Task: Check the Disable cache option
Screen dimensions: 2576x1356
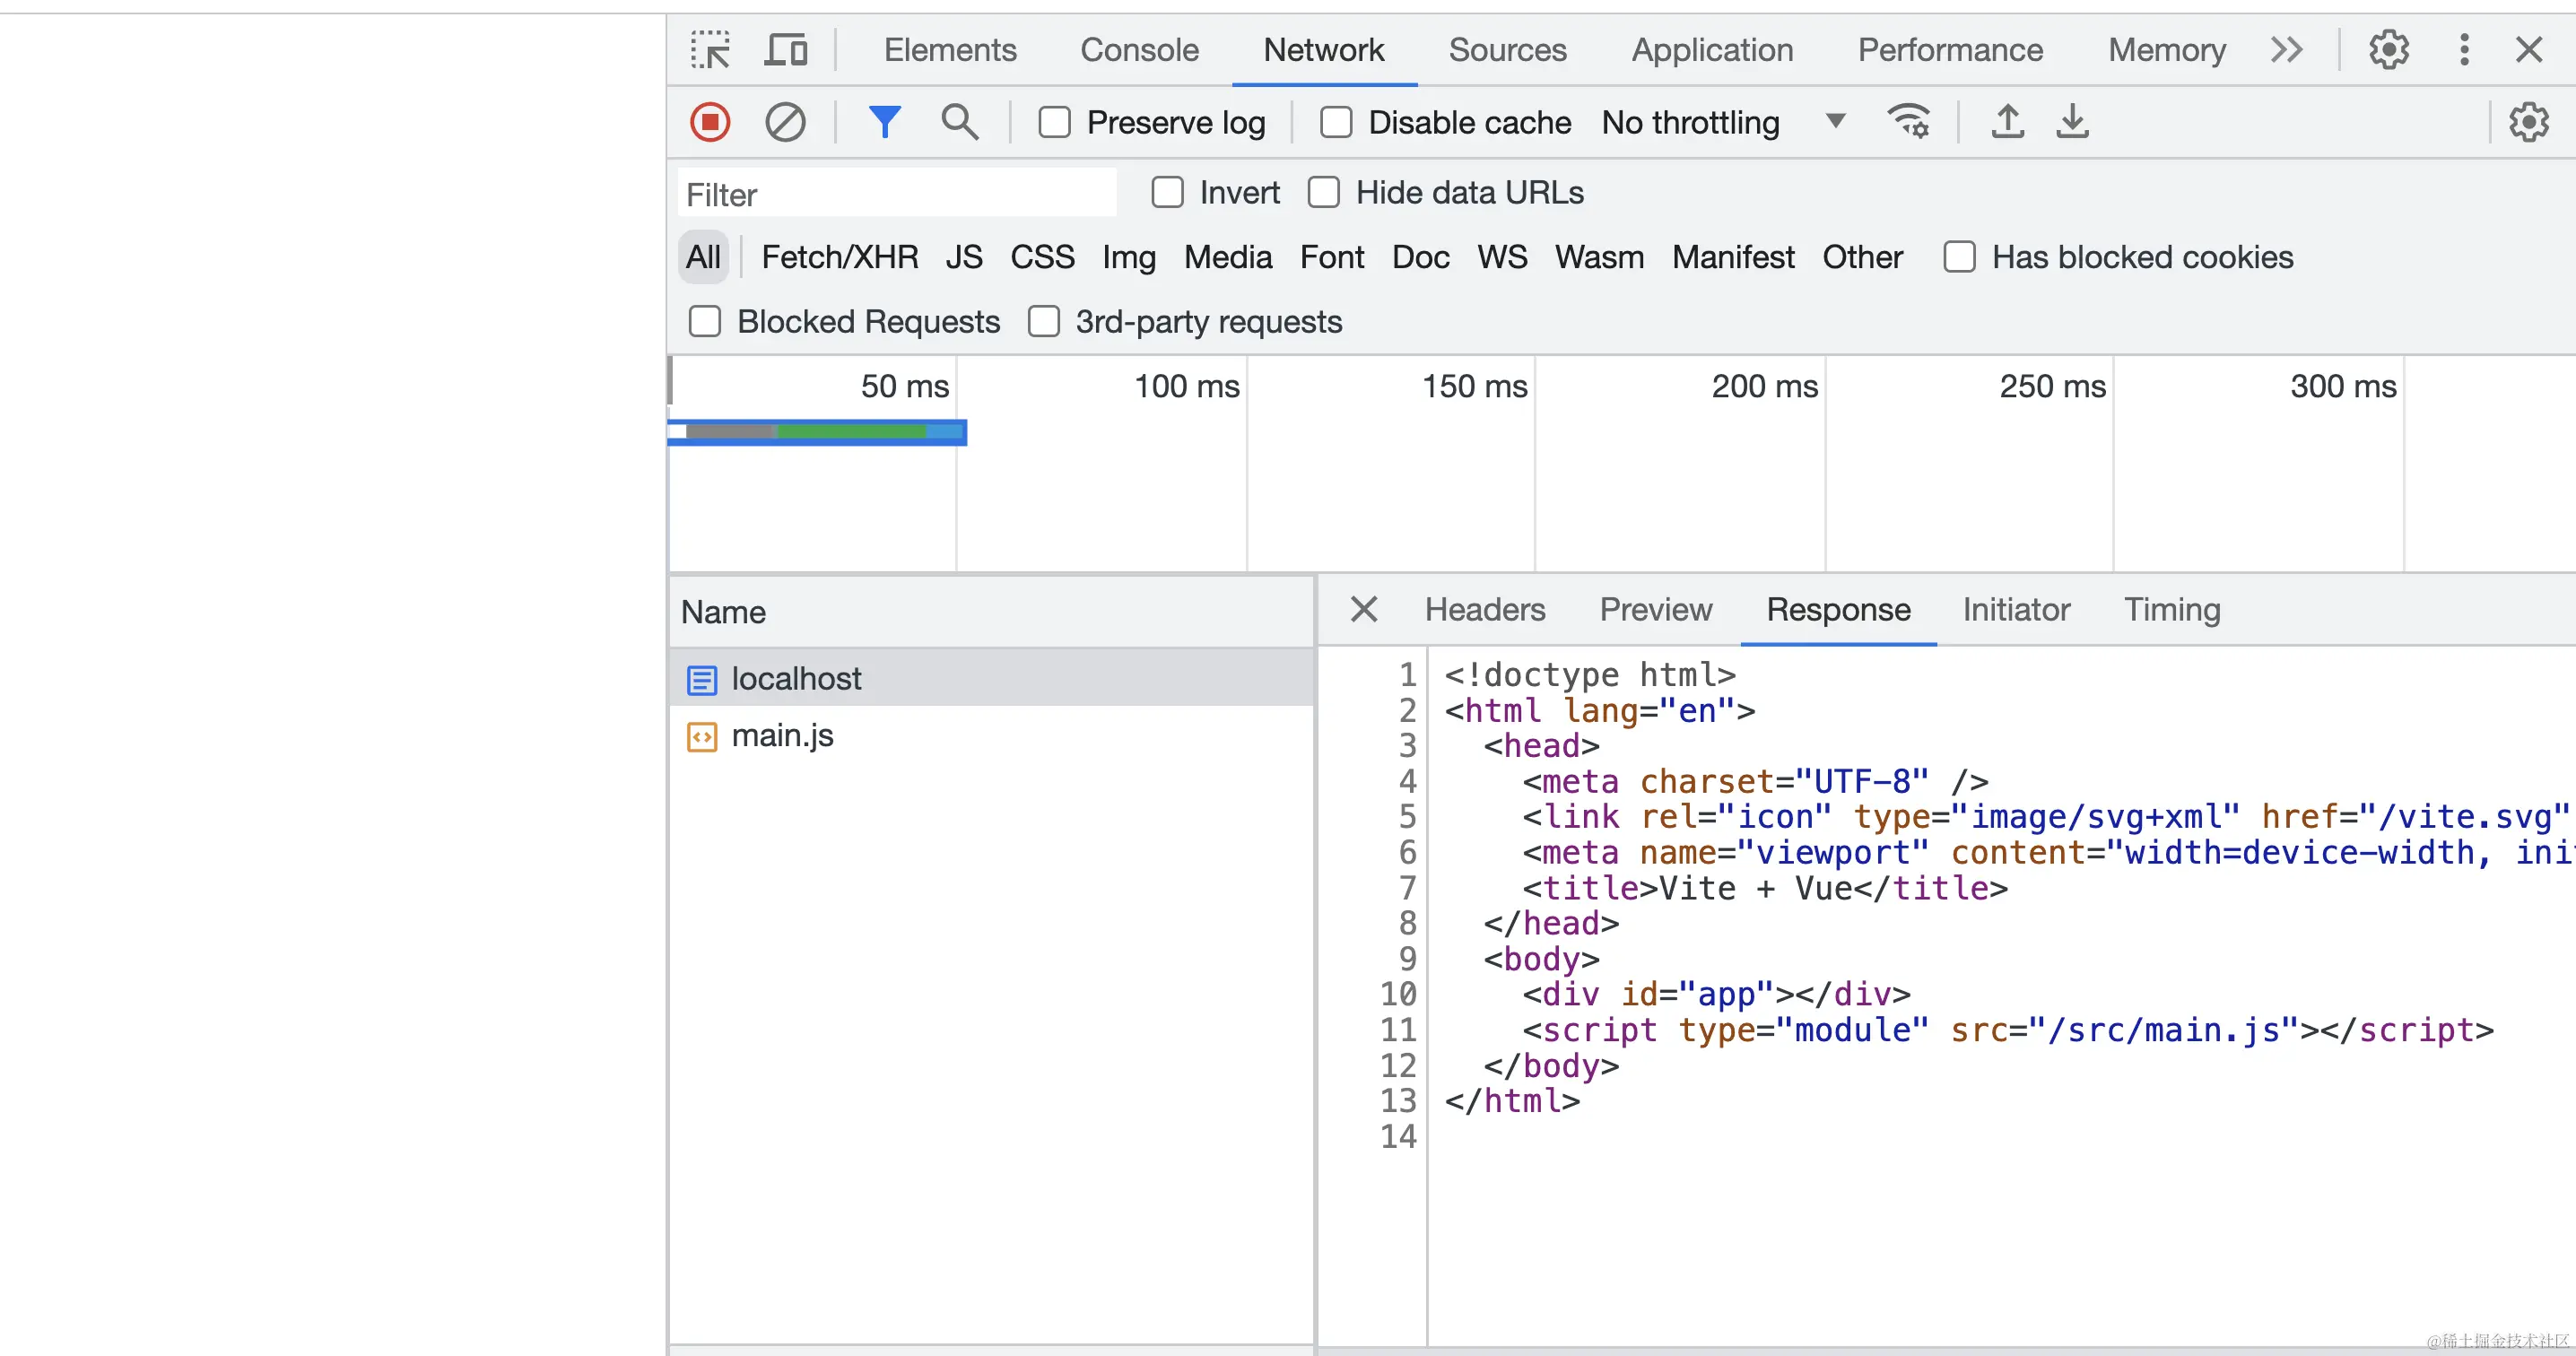Action: pos(1336,122)
